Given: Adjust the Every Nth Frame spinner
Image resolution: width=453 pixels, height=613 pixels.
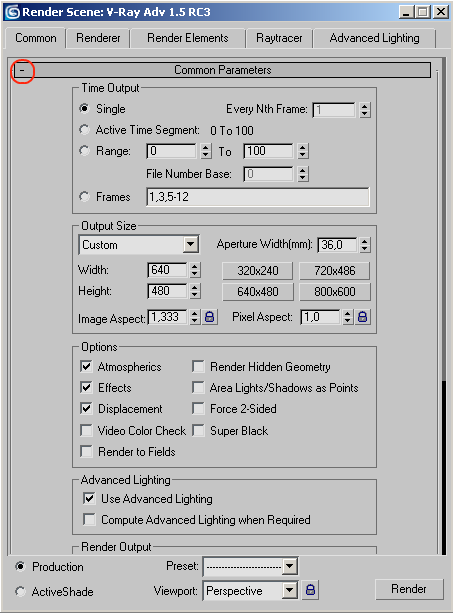Looking at the screenshot, I should click(x=364, y=110).
